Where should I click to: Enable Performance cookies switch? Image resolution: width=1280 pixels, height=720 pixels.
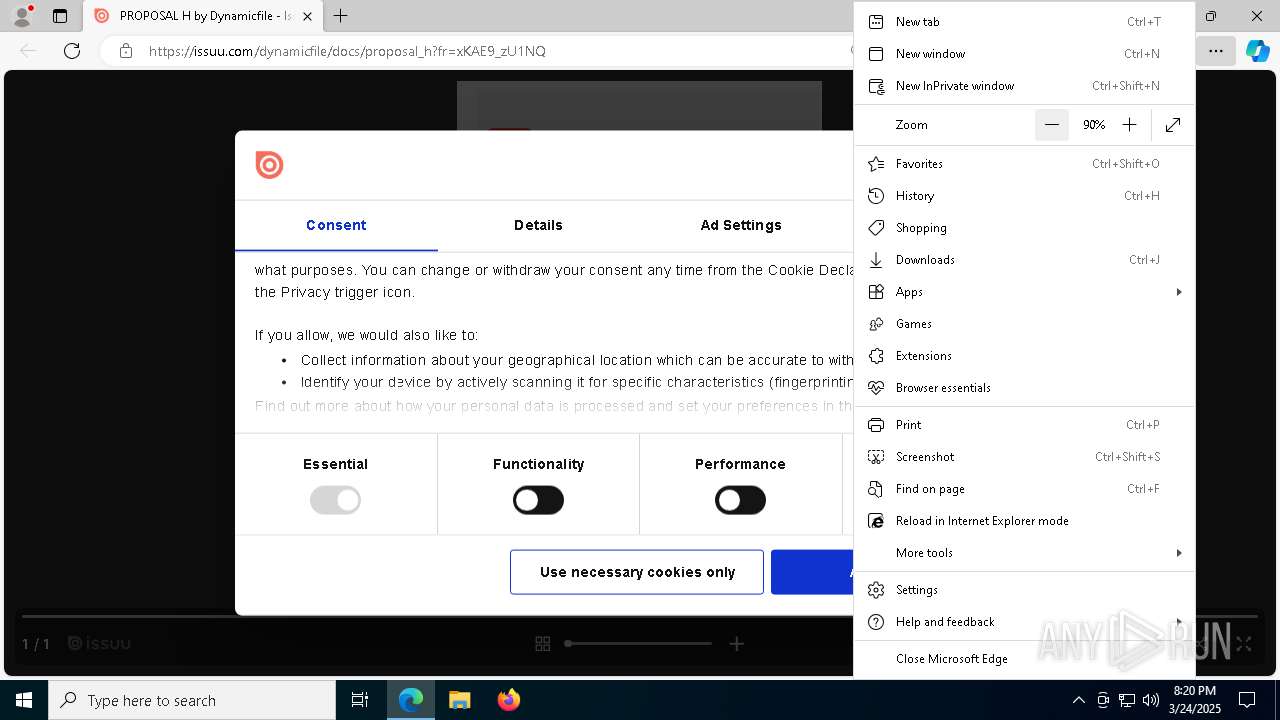(740, 500)
